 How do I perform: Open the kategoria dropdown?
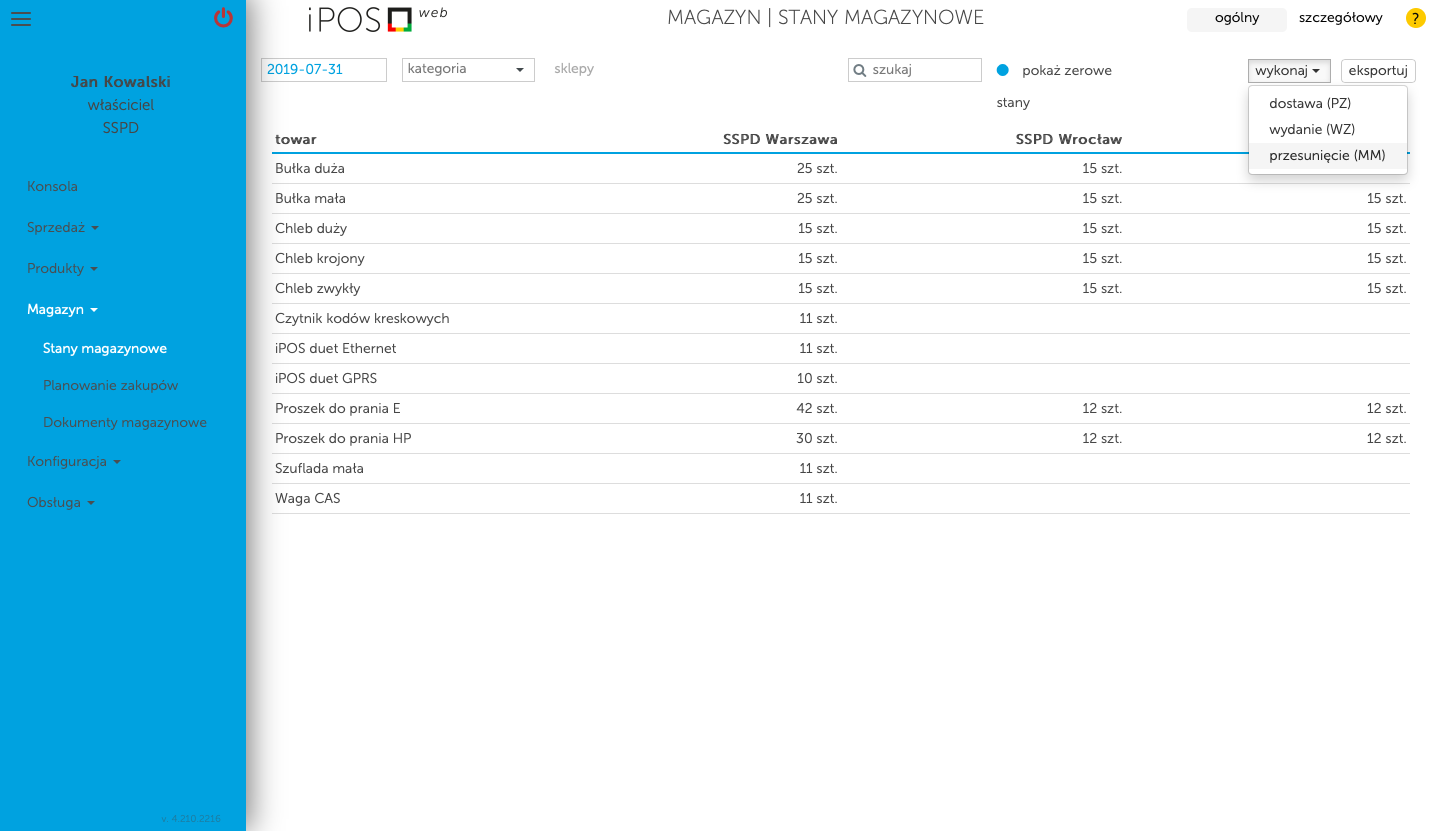(467, 69)
